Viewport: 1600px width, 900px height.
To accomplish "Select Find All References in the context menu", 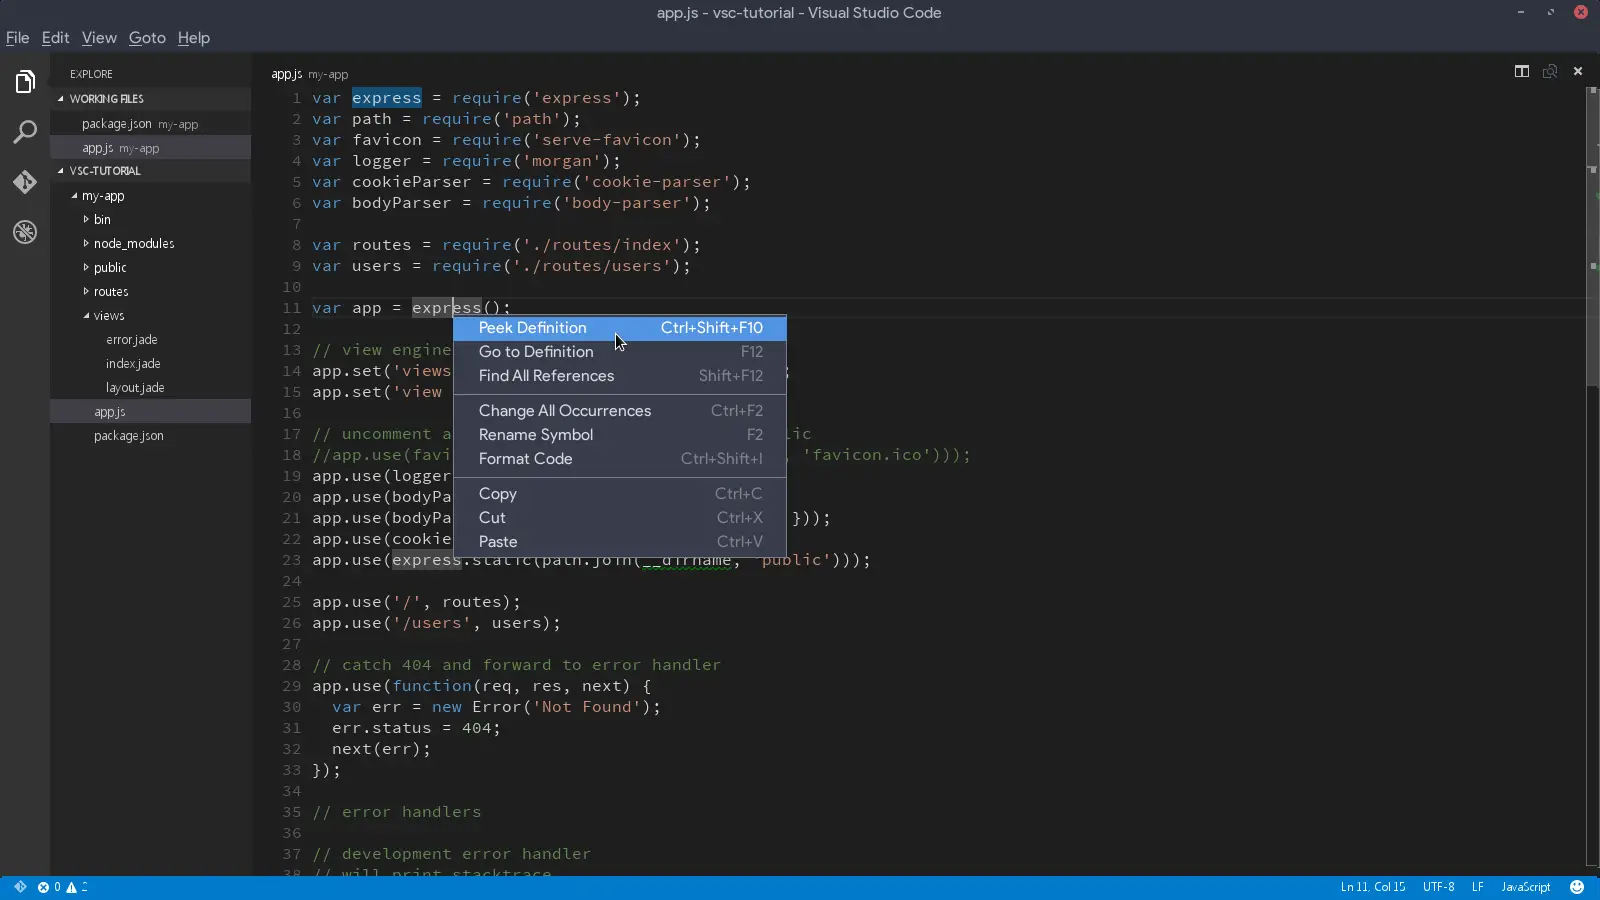I will pyautogui.click(x=620, y=376).
